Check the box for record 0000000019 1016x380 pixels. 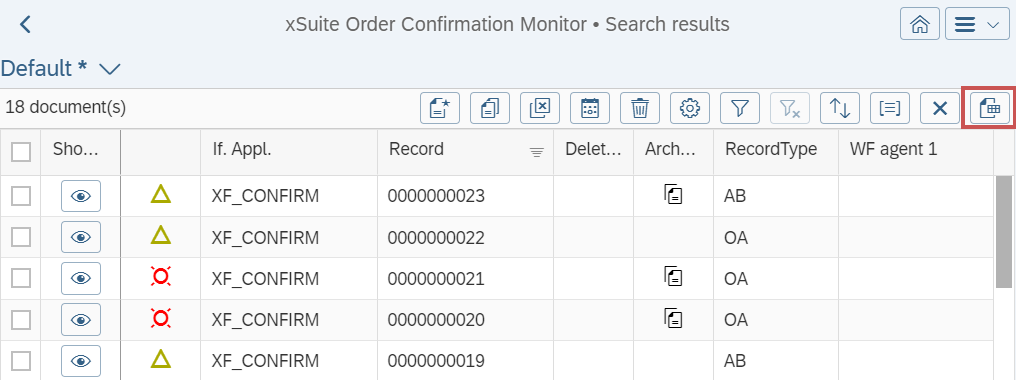(21, 361)
